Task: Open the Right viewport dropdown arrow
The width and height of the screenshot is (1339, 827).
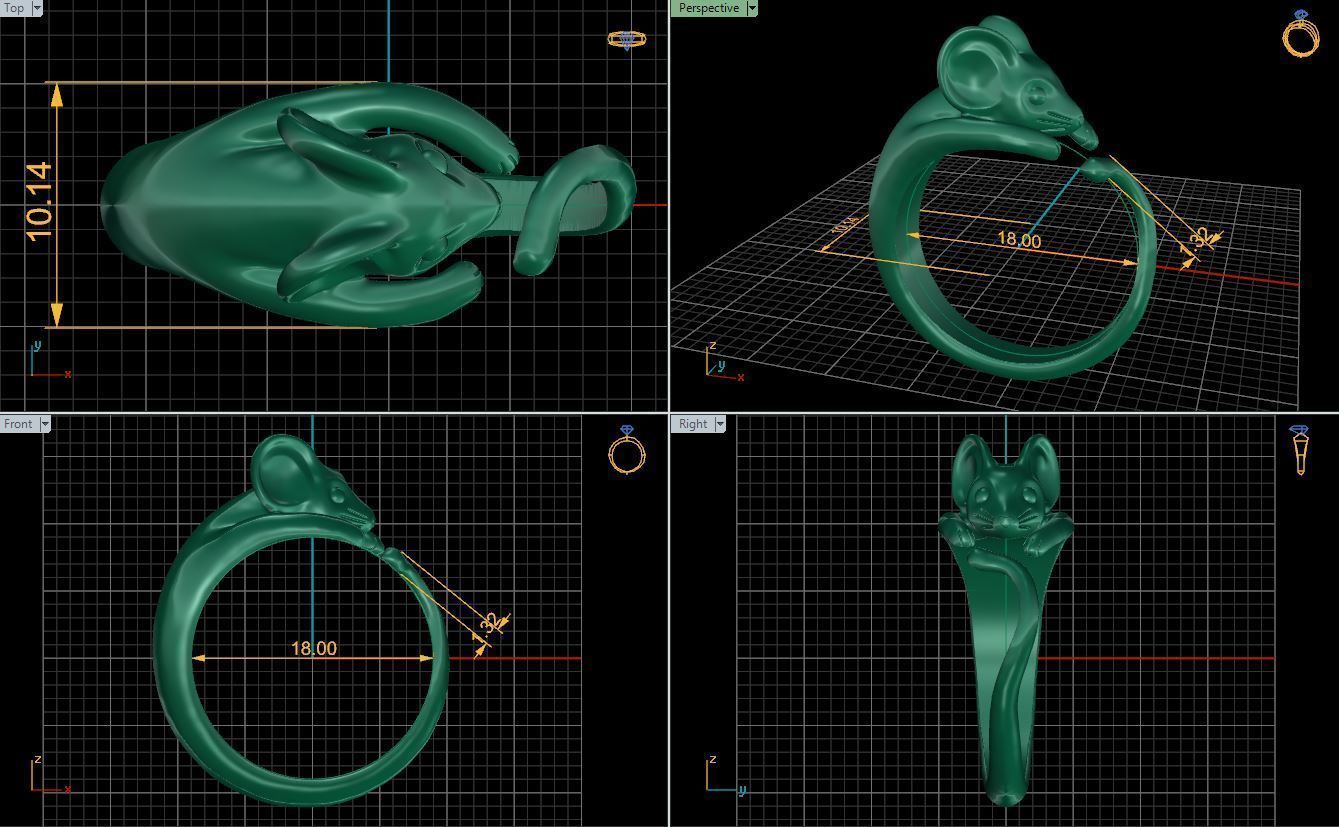Action: 720,424
